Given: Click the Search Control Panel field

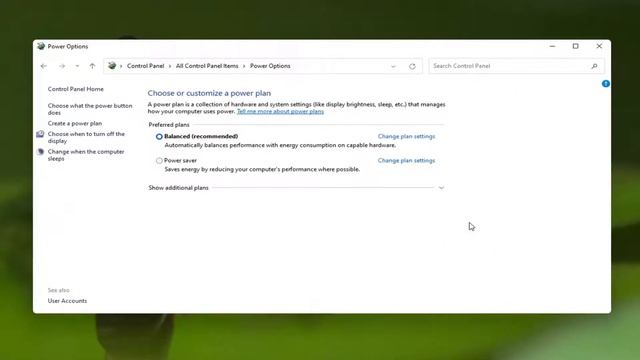Looking at the screenshot, I should 516,66.
